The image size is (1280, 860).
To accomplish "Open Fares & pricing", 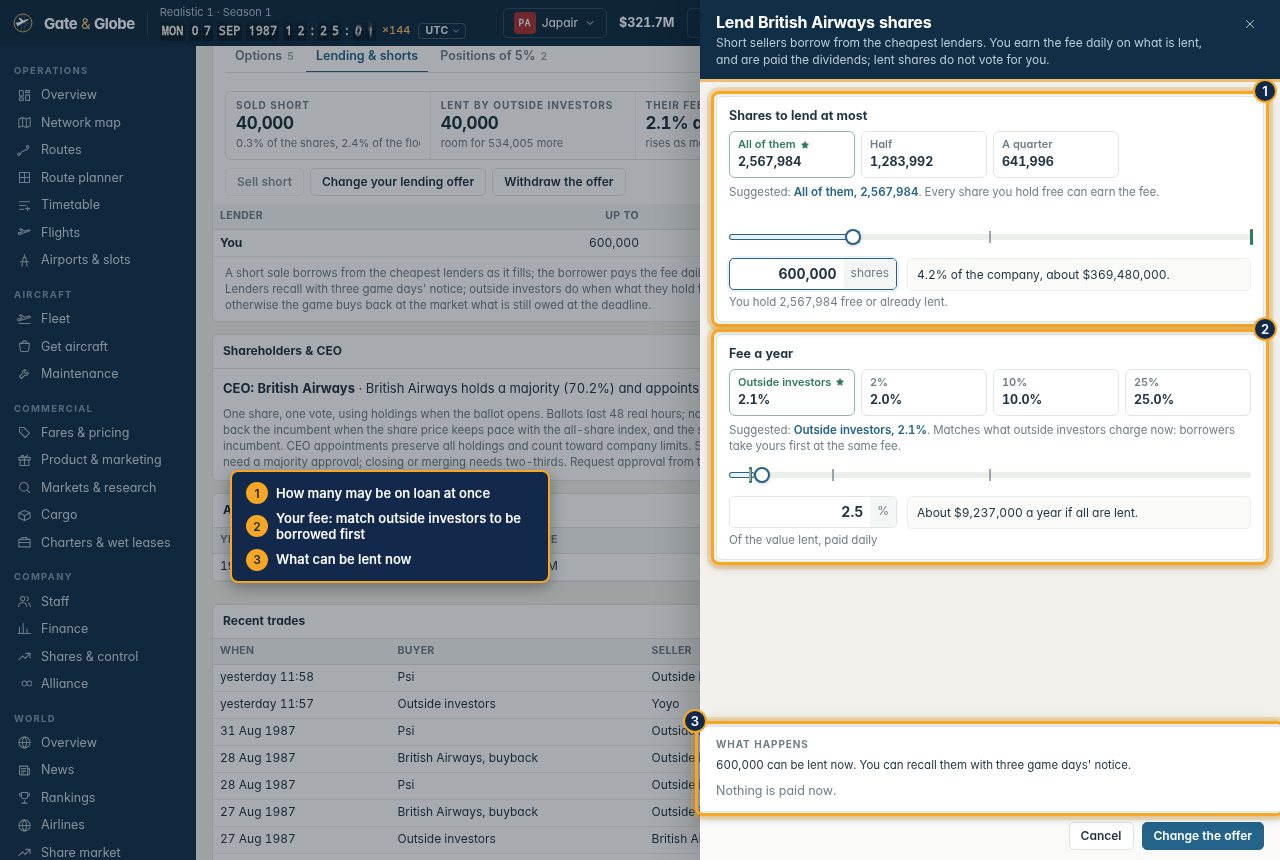I will click(x=84, y=433).
